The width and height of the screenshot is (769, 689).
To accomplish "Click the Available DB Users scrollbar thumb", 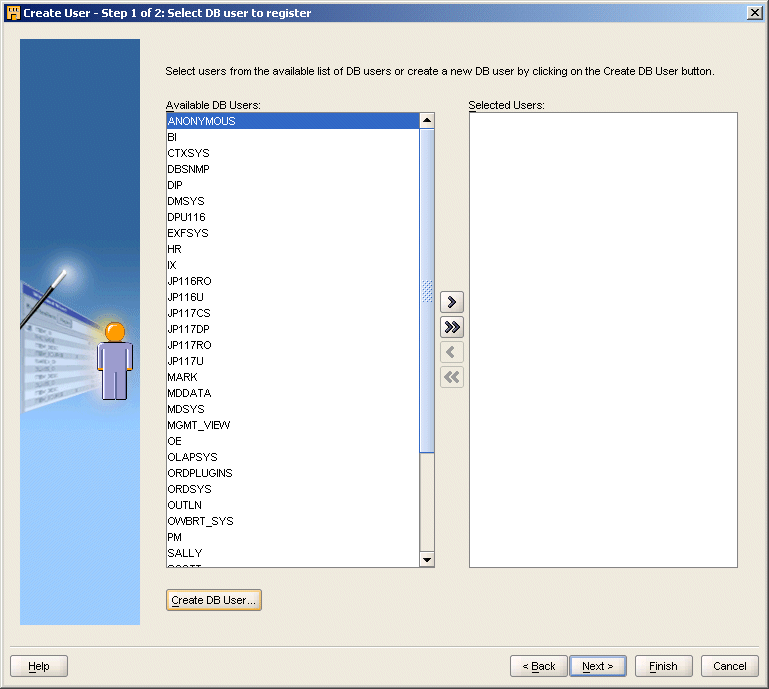I will tap(427, 290).
